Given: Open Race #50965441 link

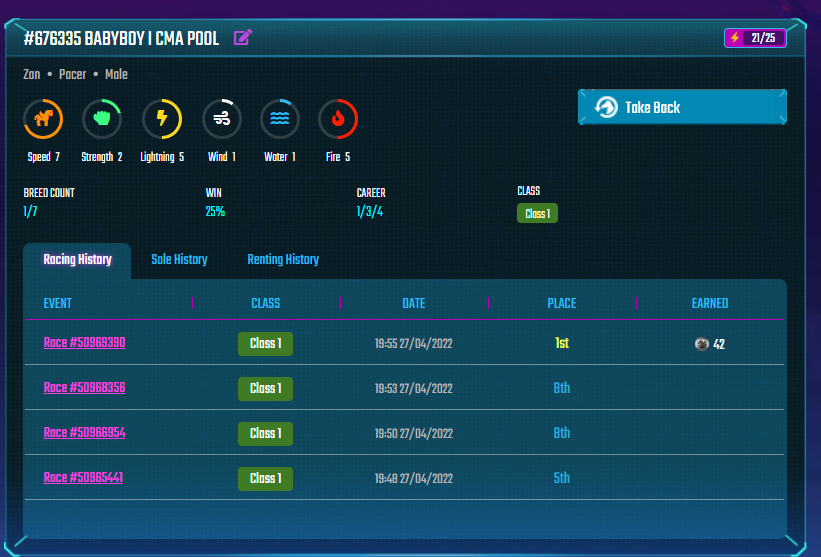Looking at the screenshot, I should pyautogui.click(x=83, y=478).
